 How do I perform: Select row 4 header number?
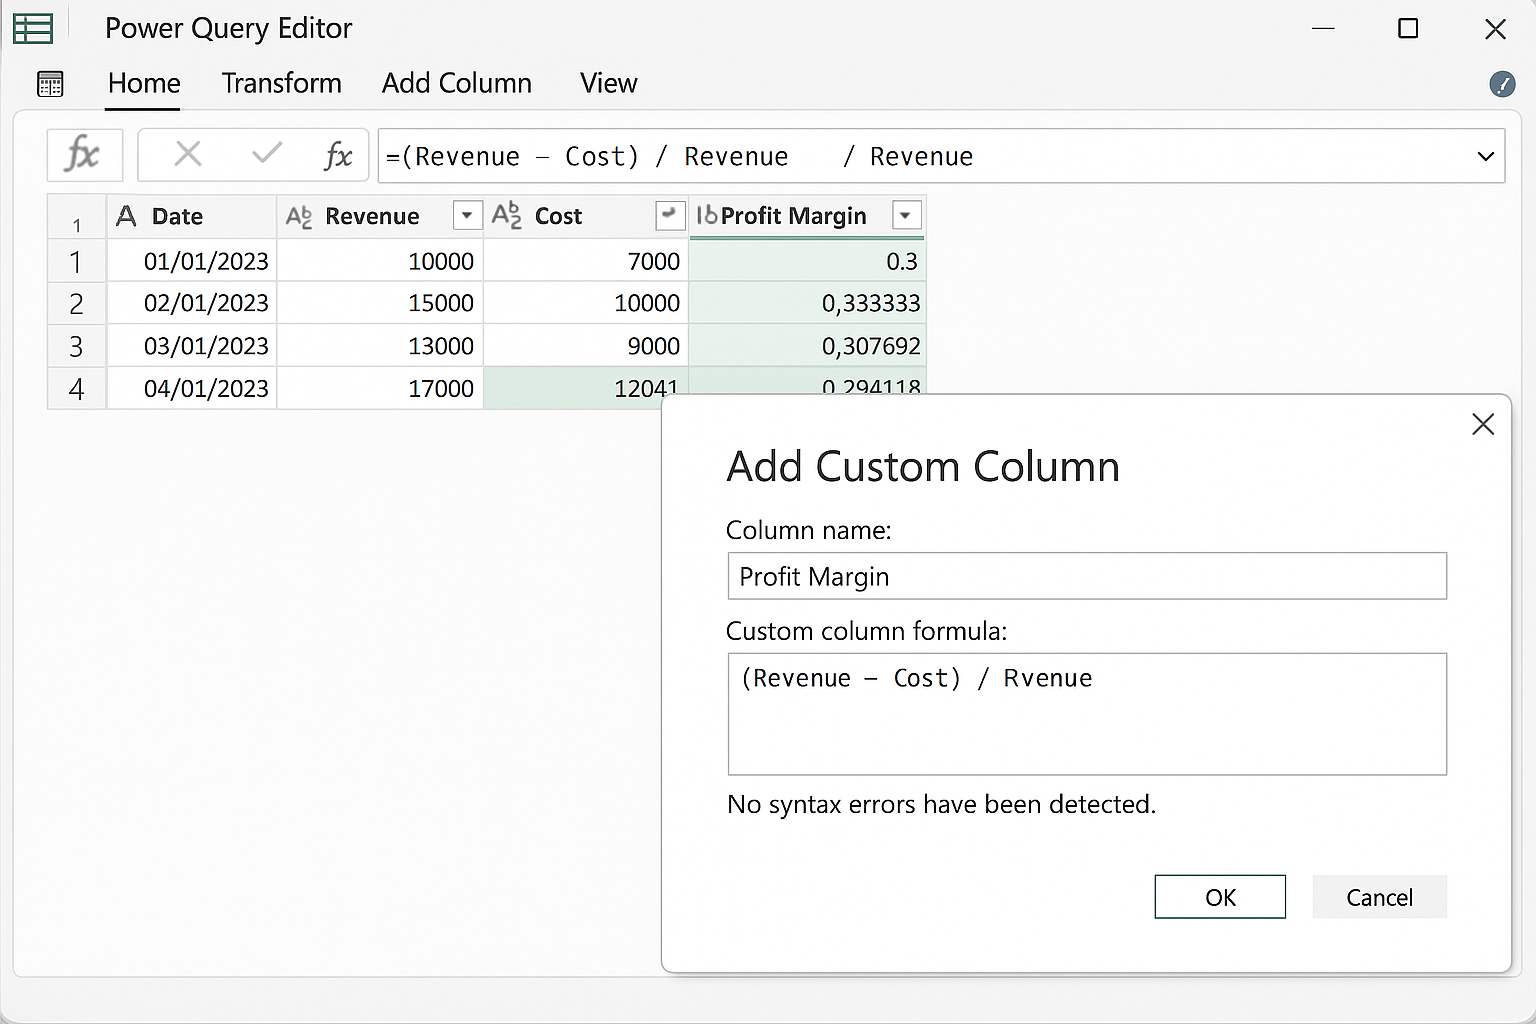click(x=76, y=388)
